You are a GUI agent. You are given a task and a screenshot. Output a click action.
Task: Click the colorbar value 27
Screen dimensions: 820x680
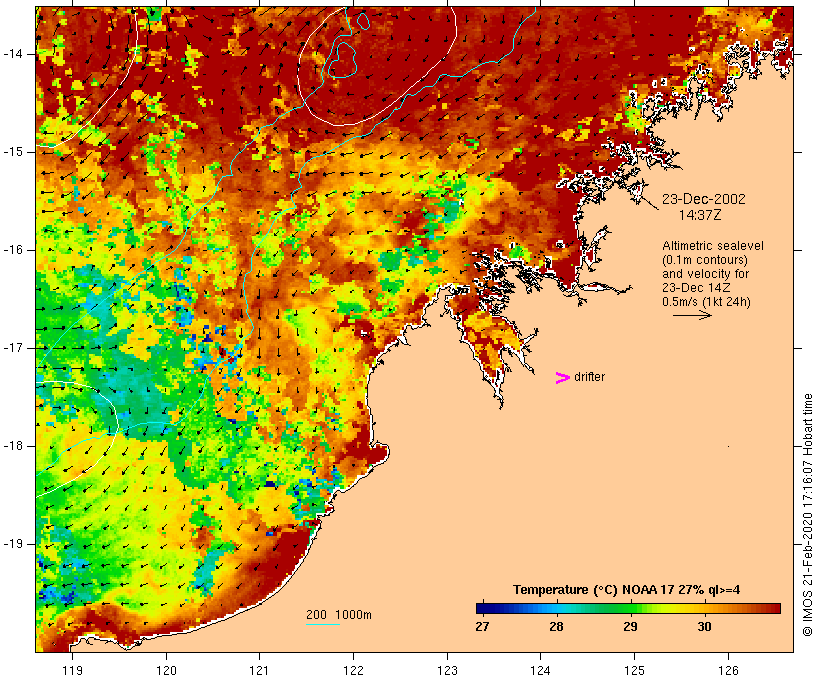coord(482,626)
